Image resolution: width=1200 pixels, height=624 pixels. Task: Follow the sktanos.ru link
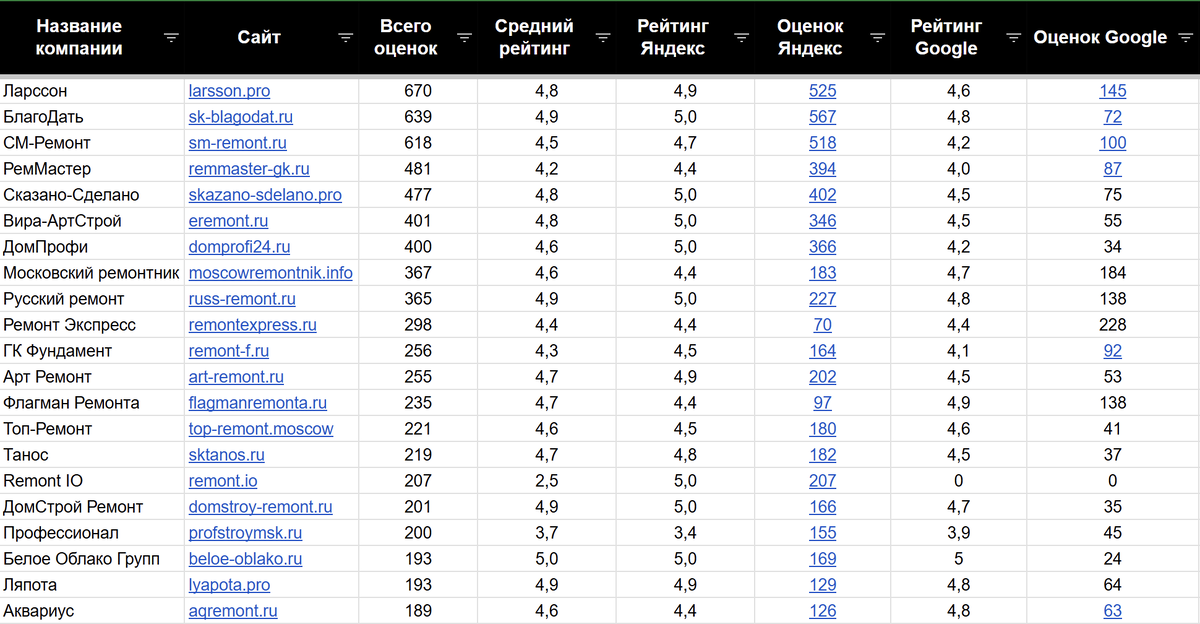[226, 455]
